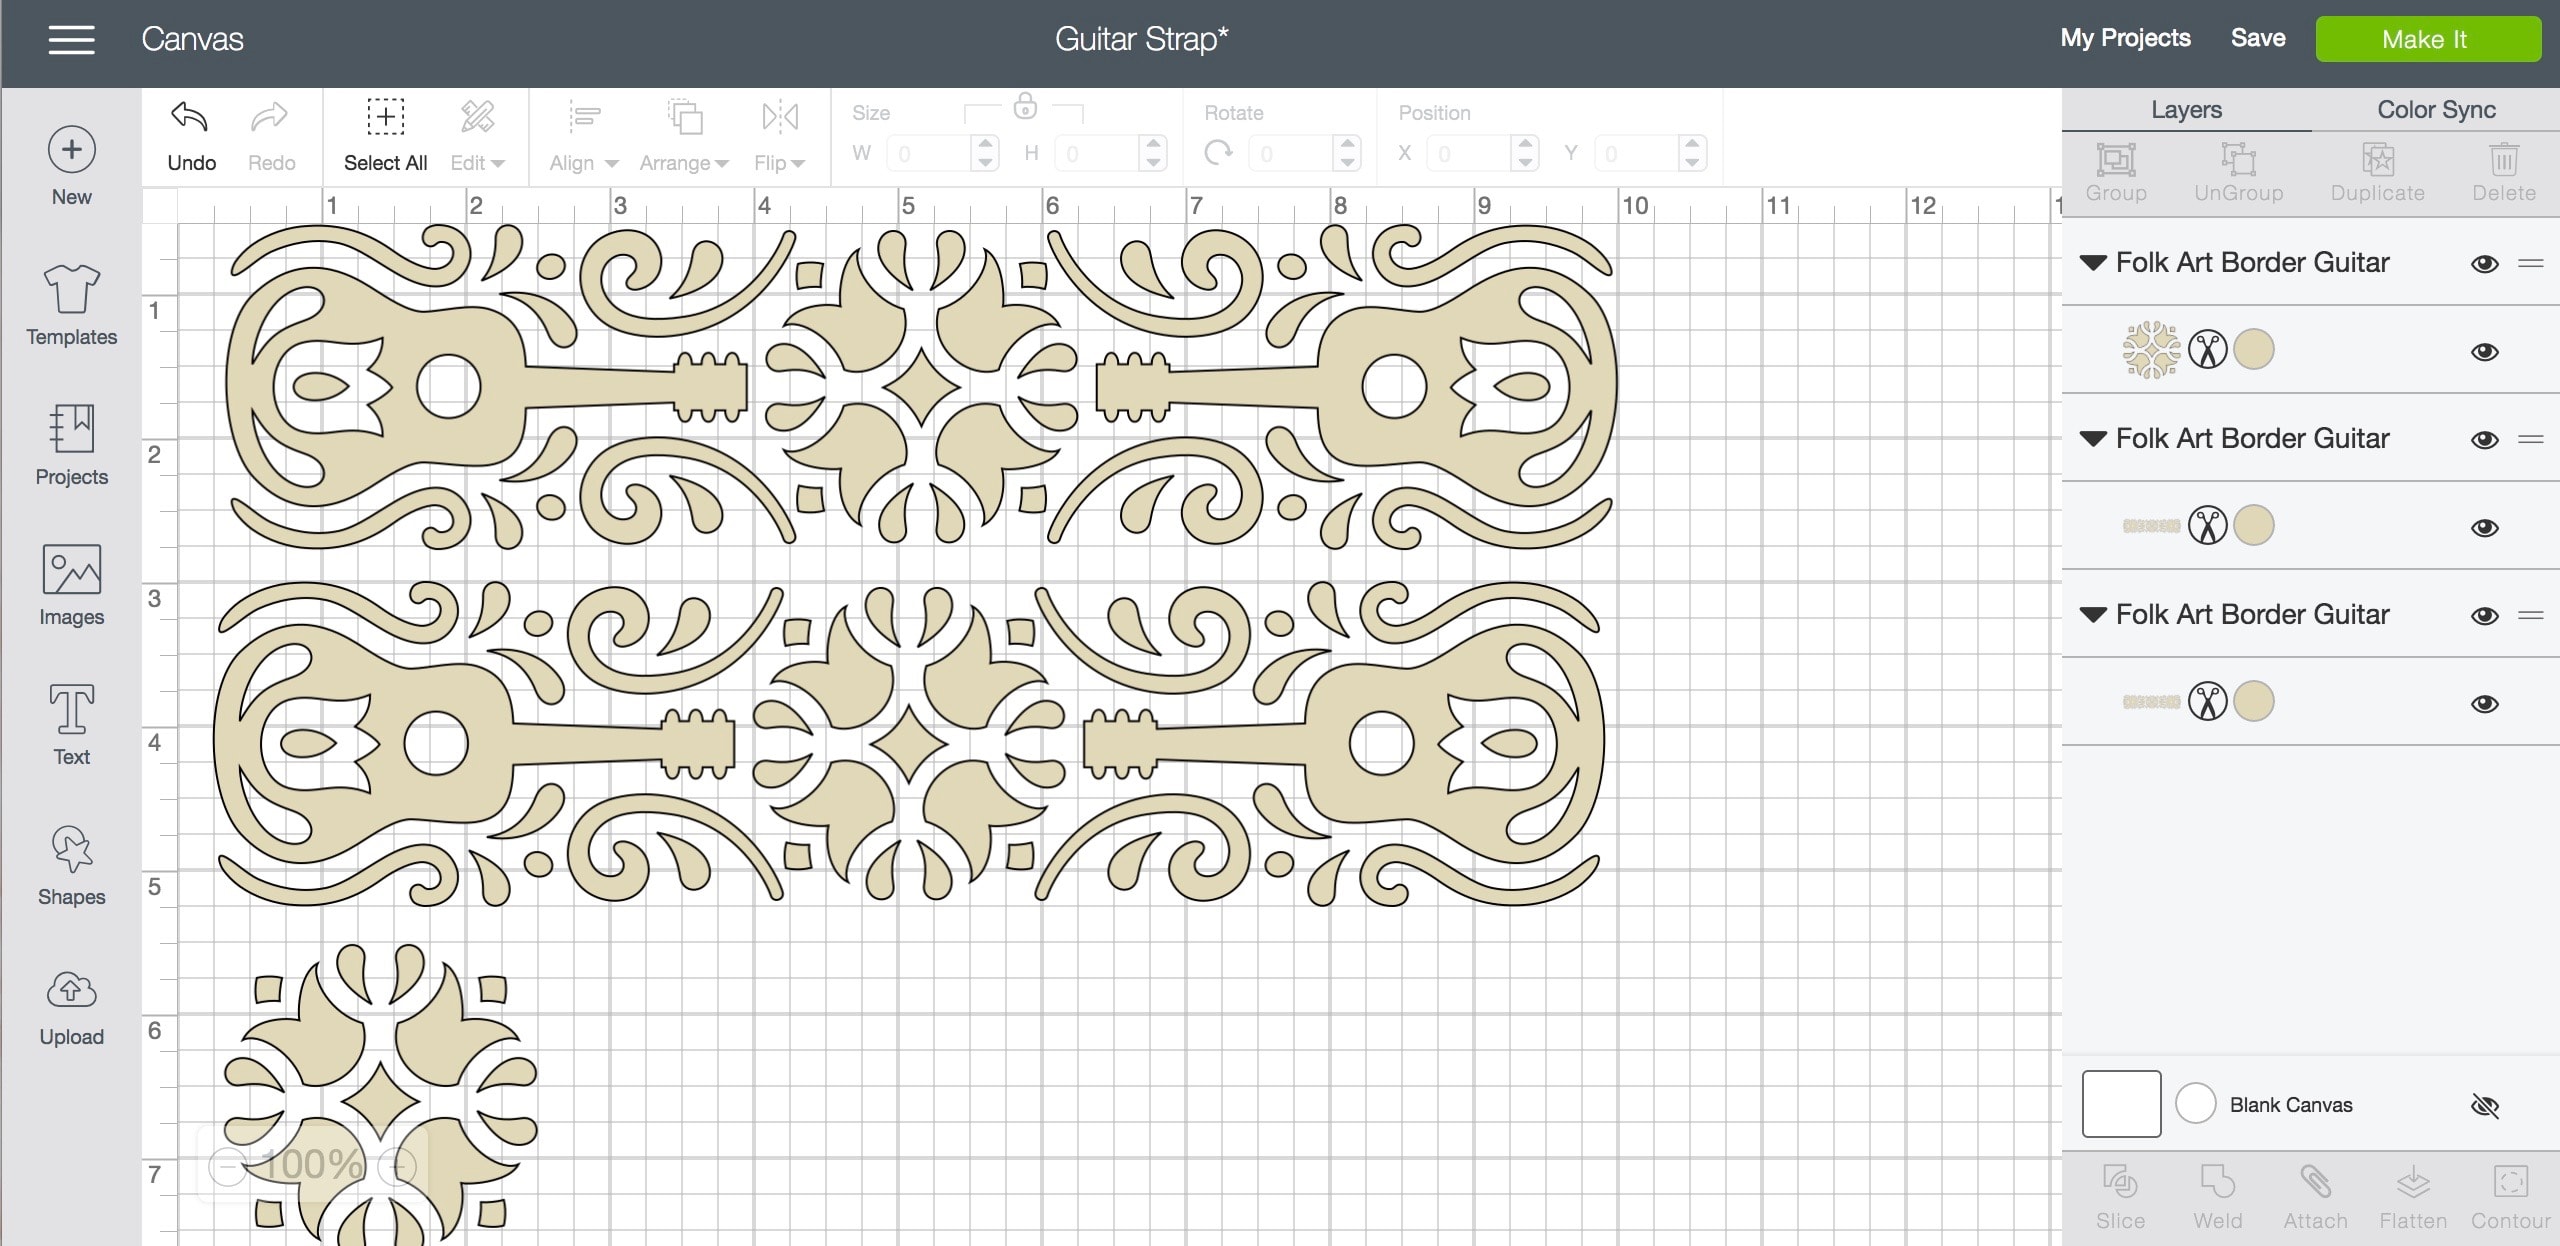
Task: Click the Delete layer icon
Action: [x=2504, y=173]
